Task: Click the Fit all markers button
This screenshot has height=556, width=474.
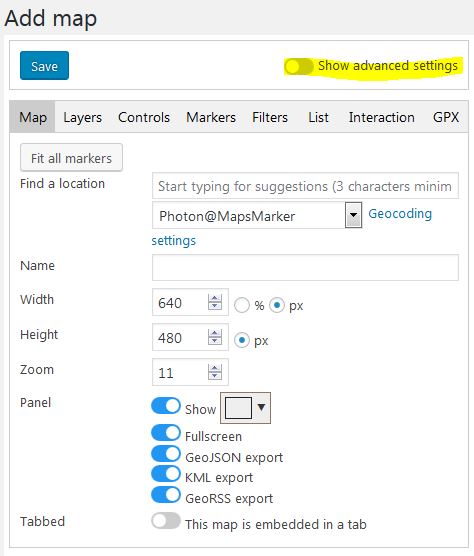Action: [71, 158]
